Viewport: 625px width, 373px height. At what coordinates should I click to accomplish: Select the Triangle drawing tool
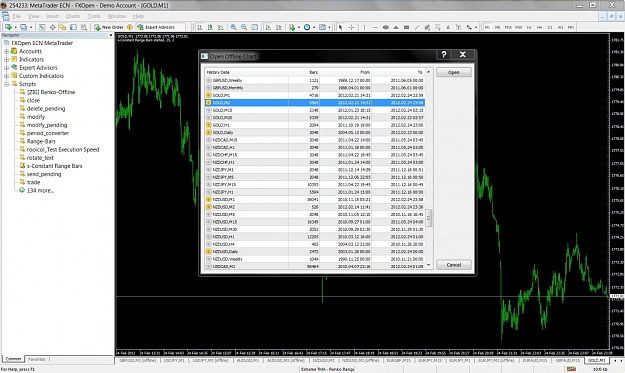tap(396, 27)
